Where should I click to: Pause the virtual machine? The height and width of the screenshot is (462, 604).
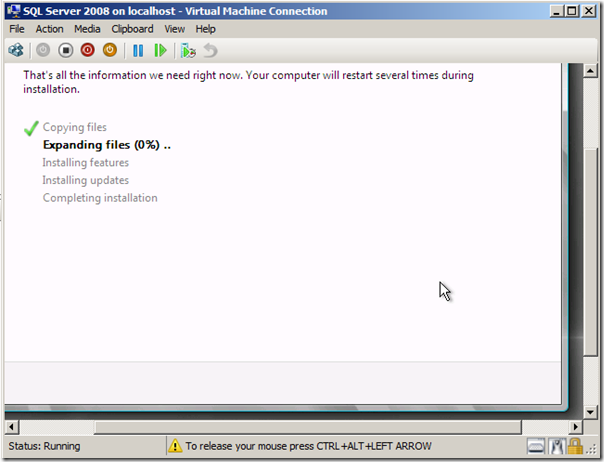[x=138, y=50]
